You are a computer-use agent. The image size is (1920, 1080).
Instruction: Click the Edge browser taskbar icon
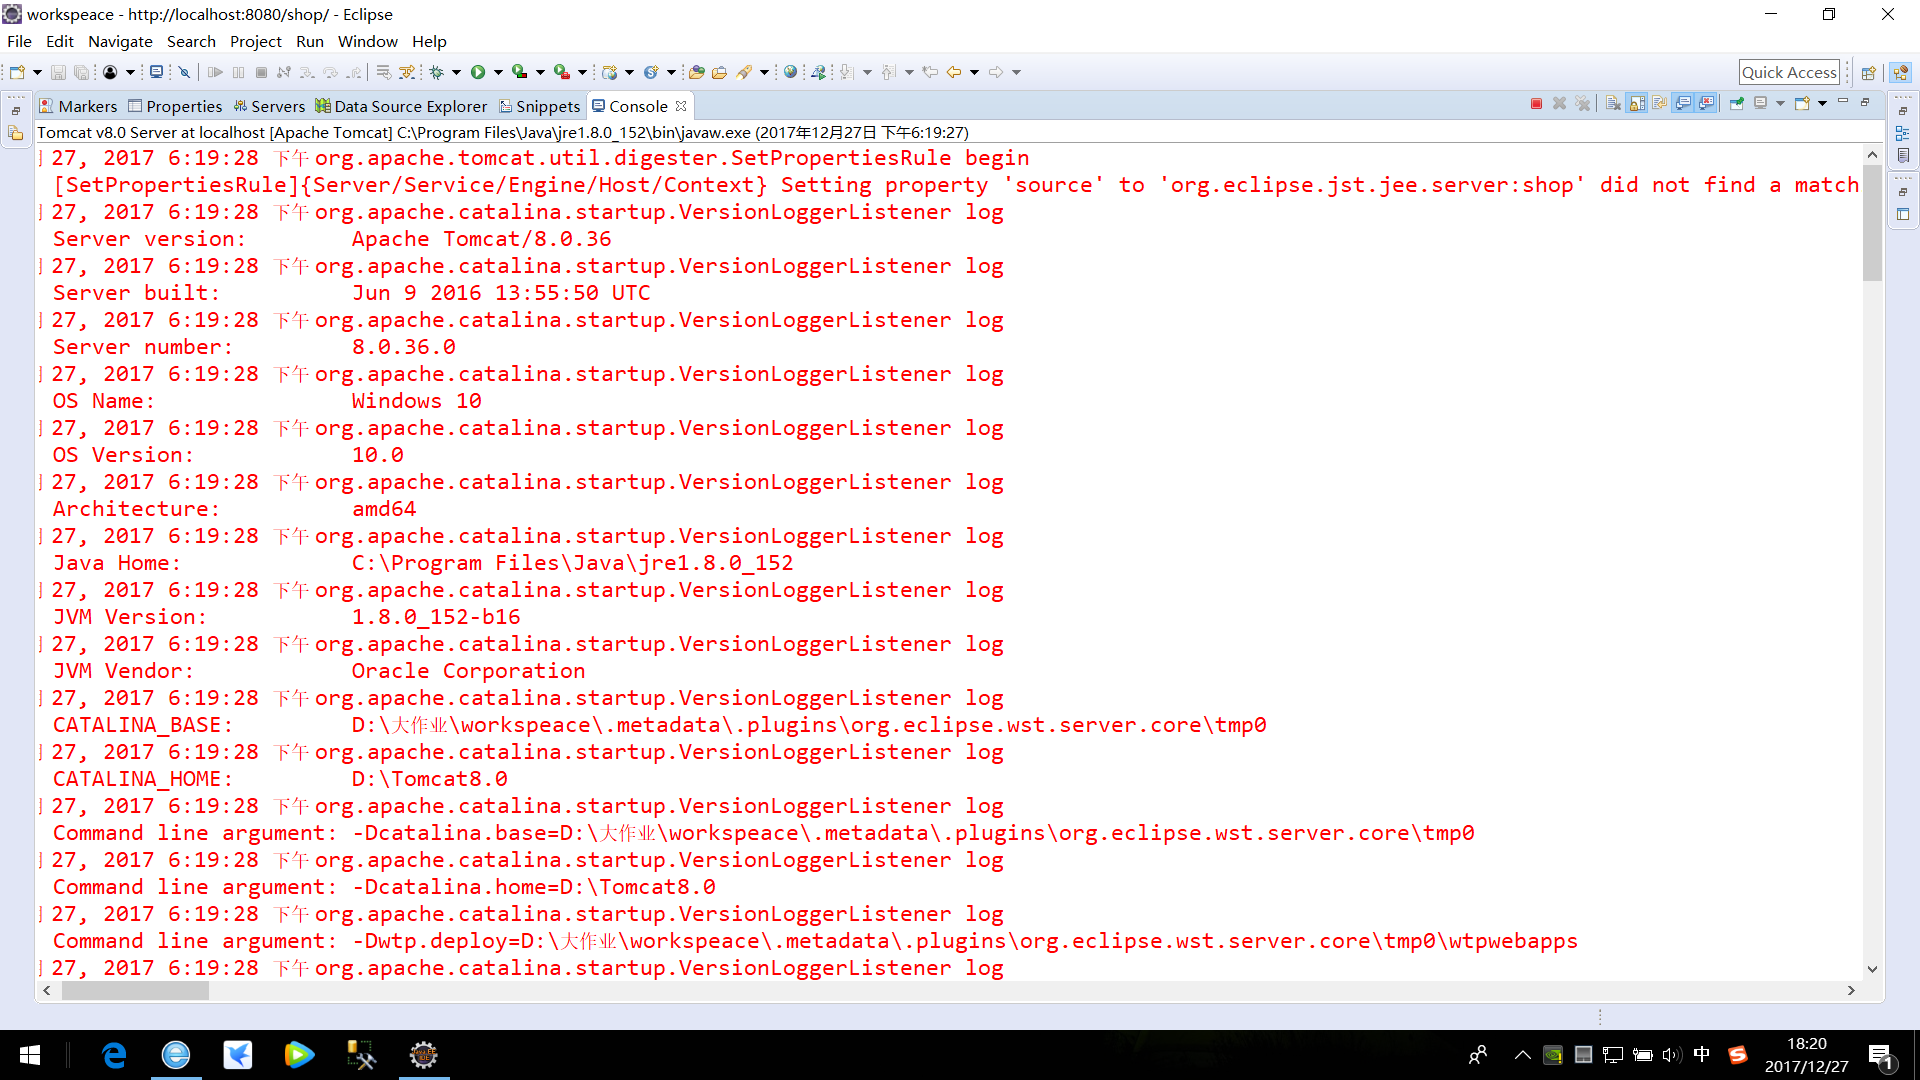click(x=115, y=1055)
